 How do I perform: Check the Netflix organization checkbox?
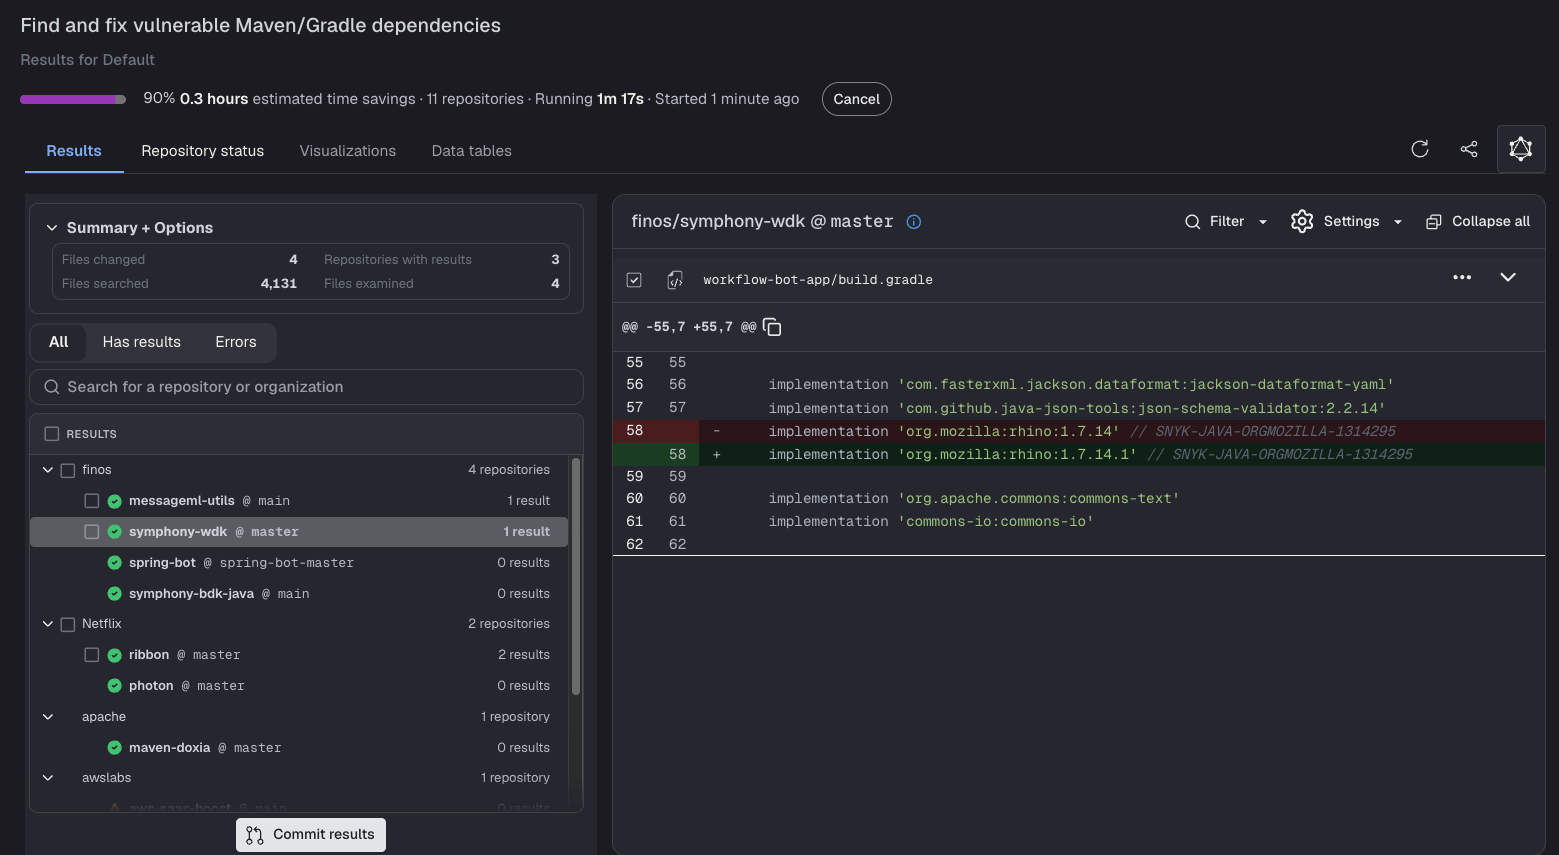pos(68,624)
